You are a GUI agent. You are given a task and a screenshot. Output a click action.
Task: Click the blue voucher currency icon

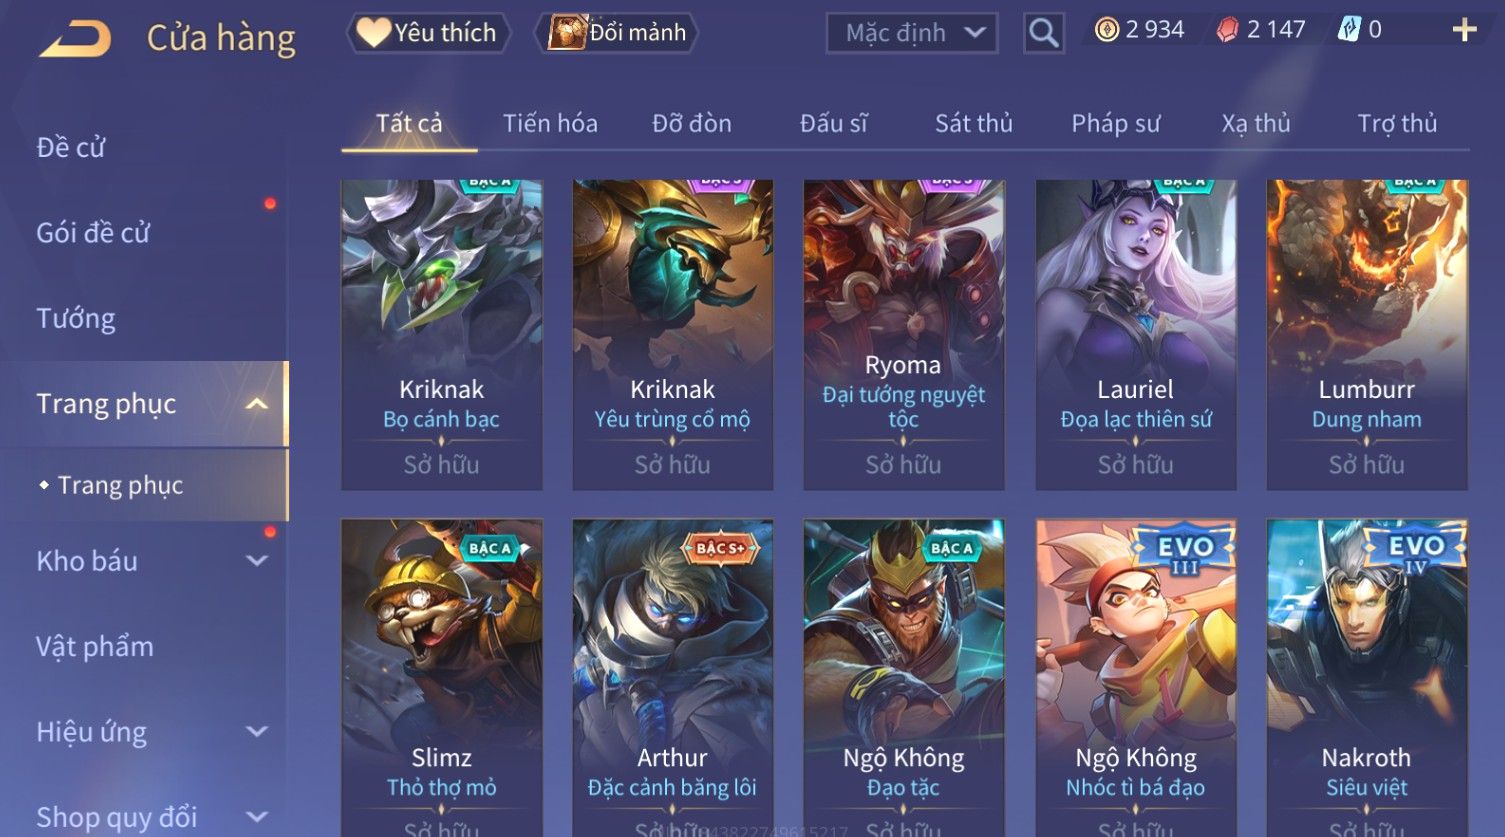click(1349, 30)
